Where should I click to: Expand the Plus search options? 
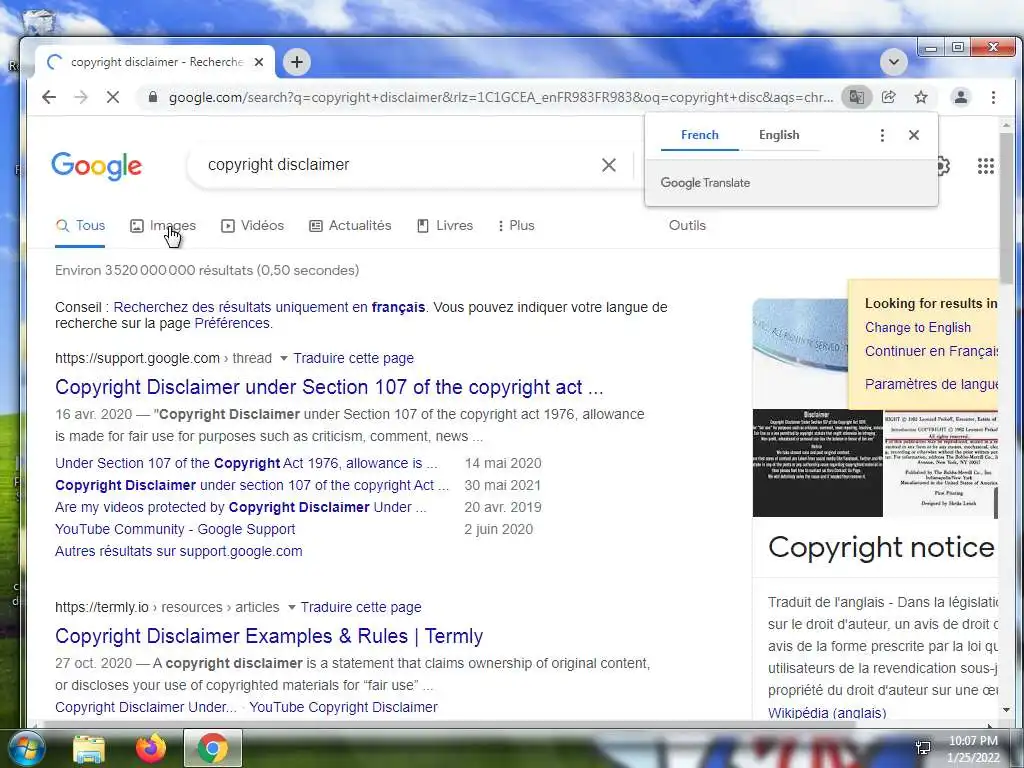[x=516, y=225]
